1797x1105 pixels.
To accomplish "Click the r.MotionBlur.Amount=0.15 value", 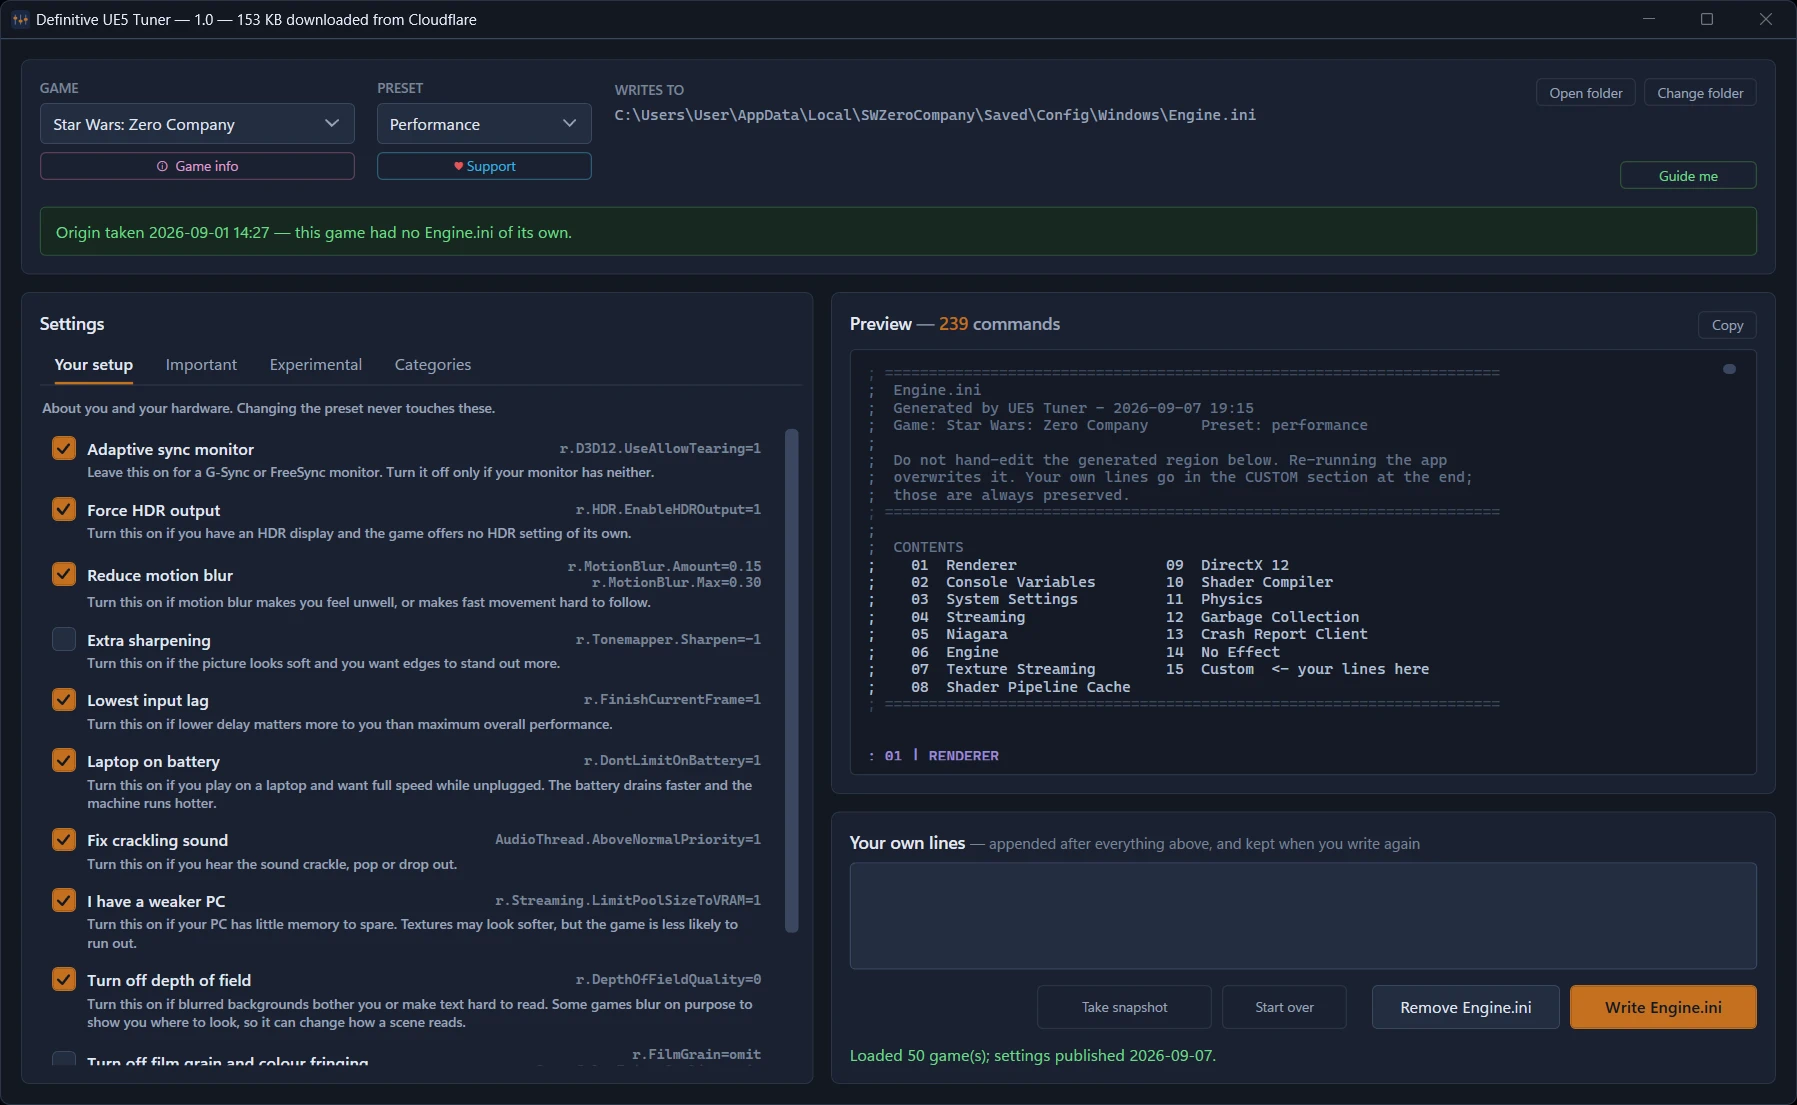I will pyautogui.click(x=664, y=566).
